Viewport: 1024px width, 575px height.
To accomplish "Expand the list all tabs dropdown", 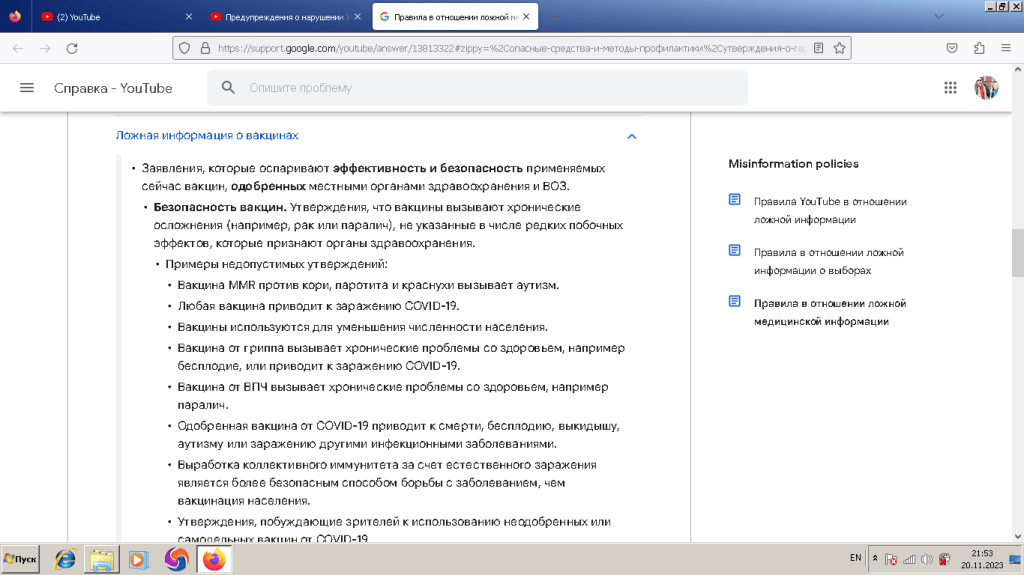I will (x=937, y=17).
